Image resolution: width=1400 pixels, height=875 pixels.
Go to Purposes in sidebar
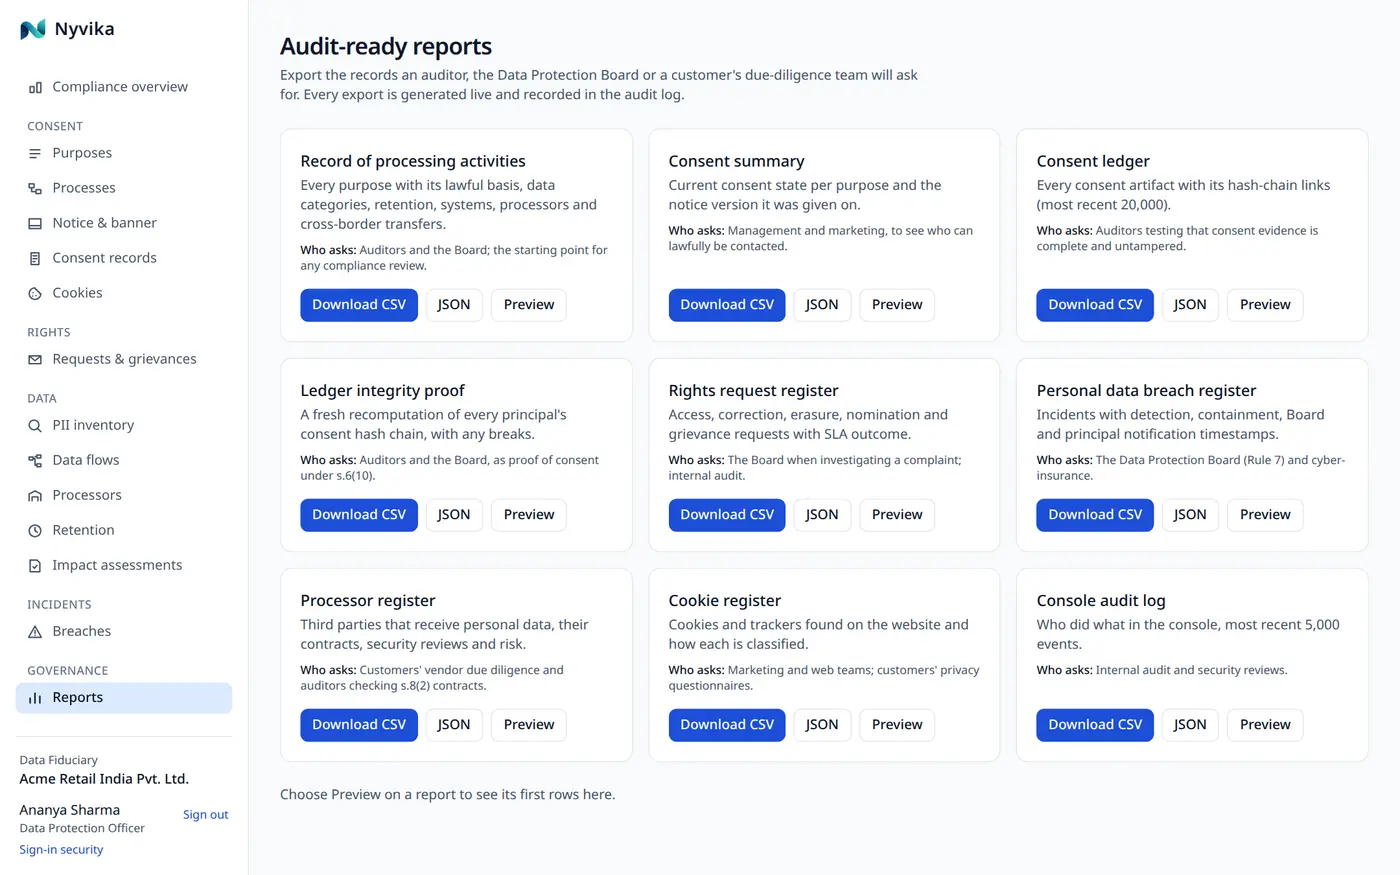(x=124, y=153)
